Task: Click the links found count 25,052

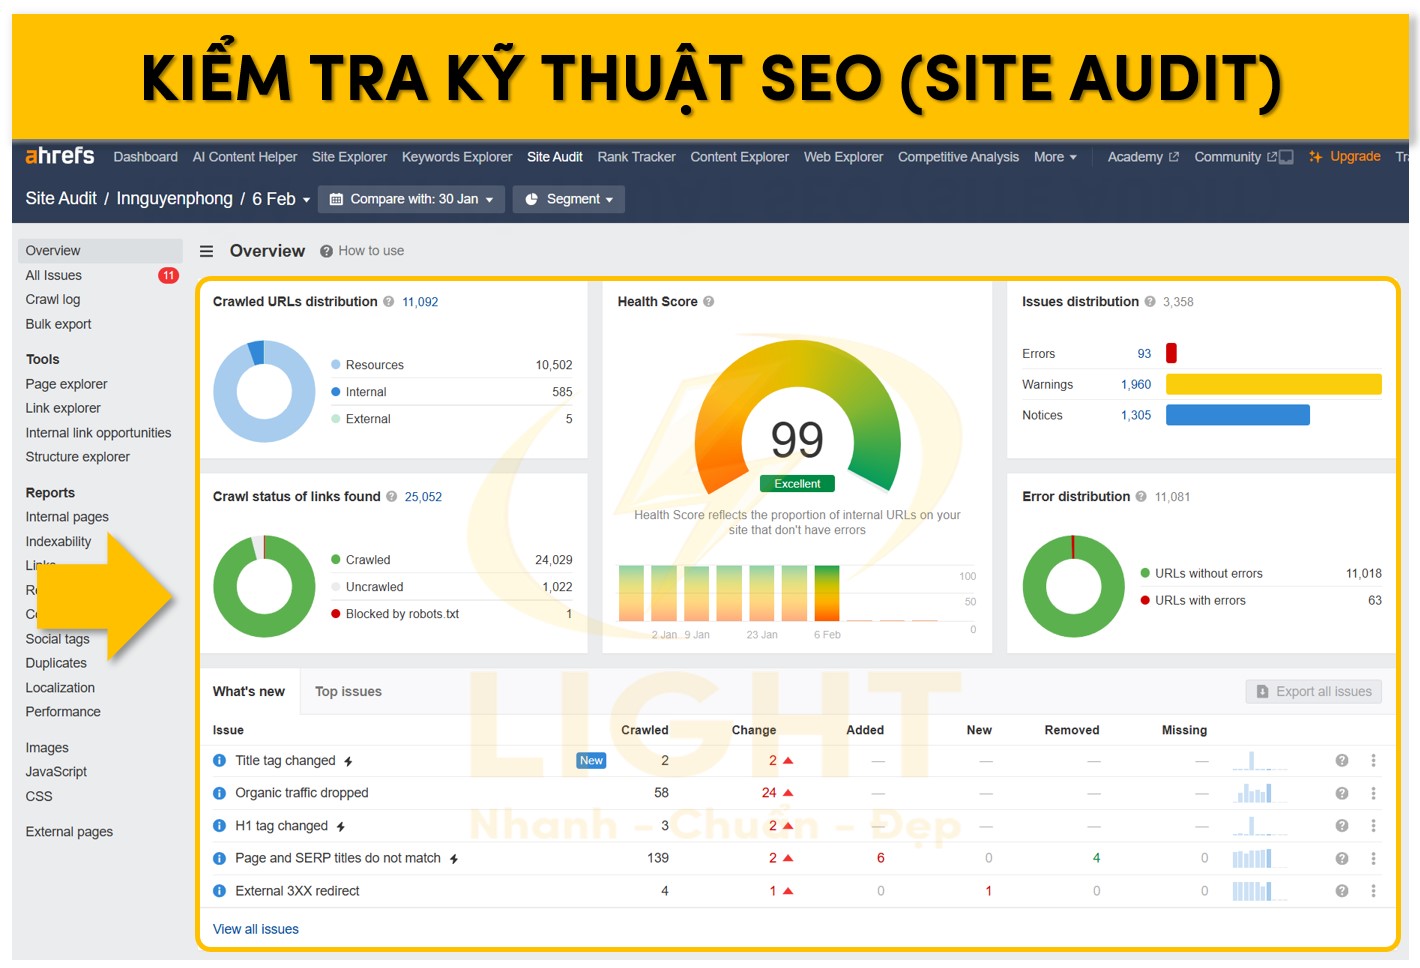Action: tap(423, 497)
